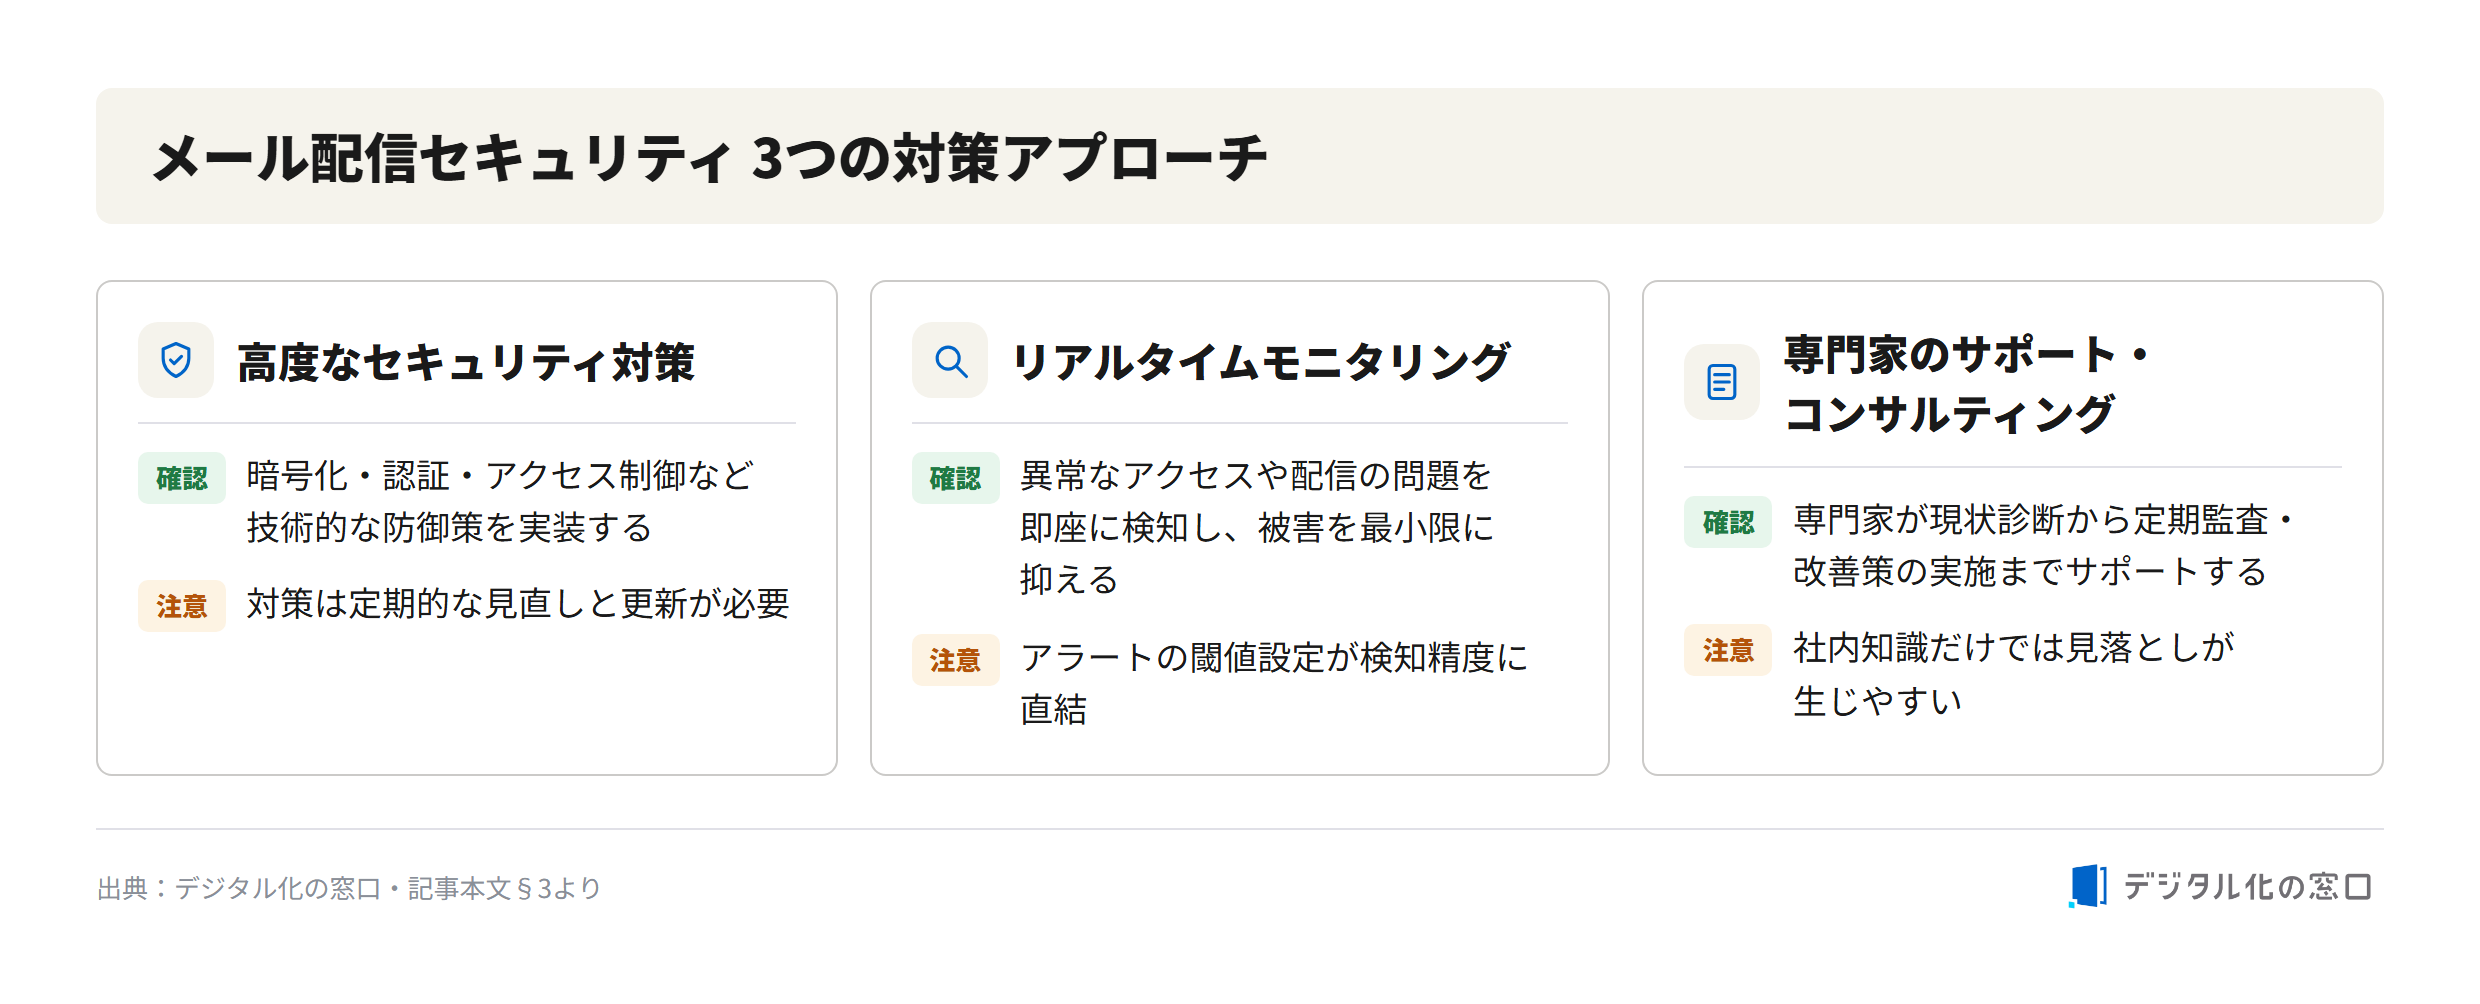
Task: Click the source text 出典：デジタル化の窓口
Action: [x=240, y=888]
